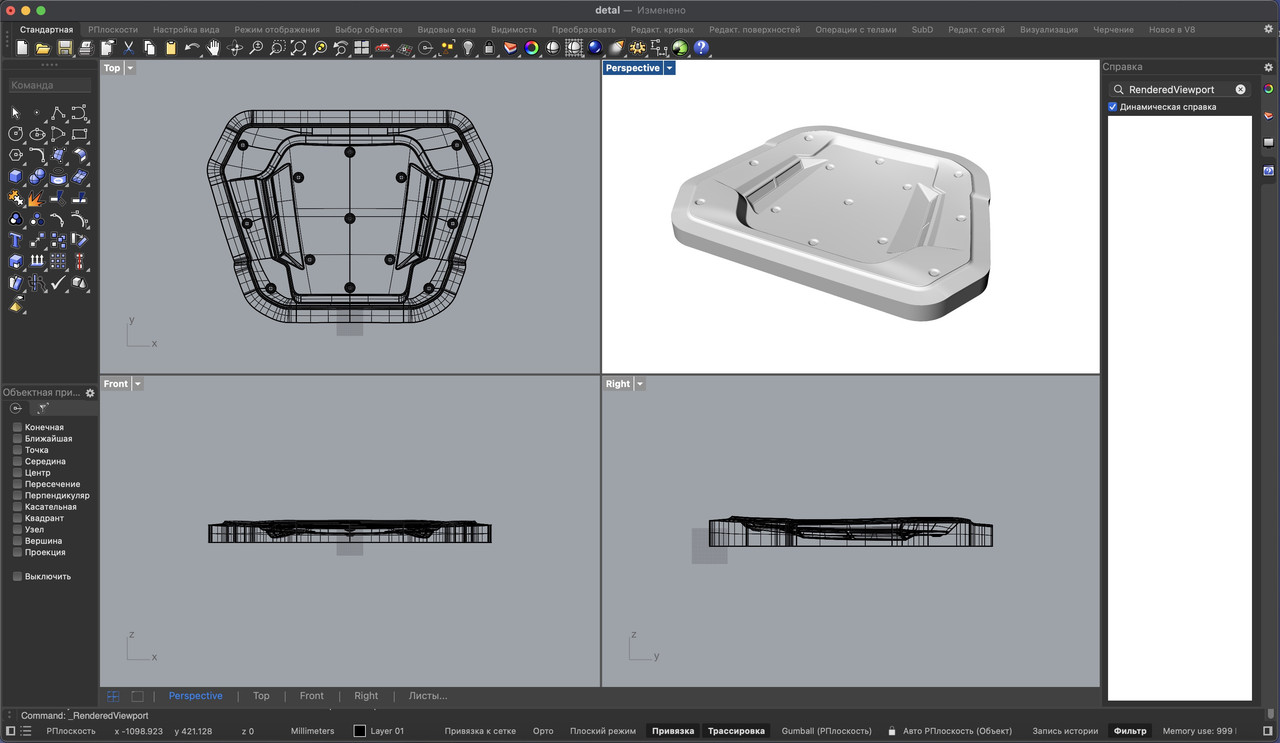
Task: Open Справка panel gear menu
Action: pos(1269,67)
